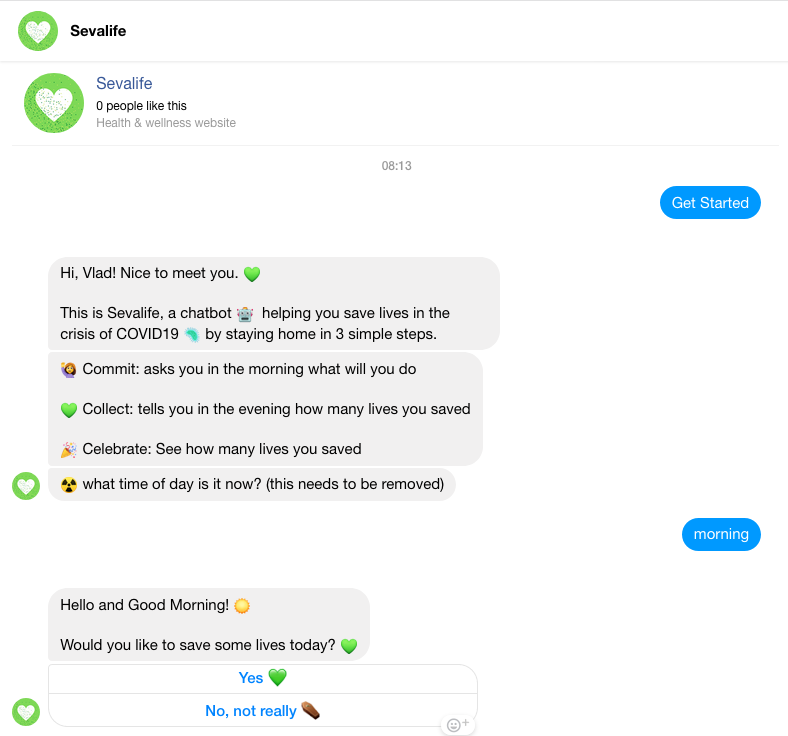This screenshot has height=736, width=788.
Task: Click the Sevalife header avatar icon
Action: (x=38, y=31)
